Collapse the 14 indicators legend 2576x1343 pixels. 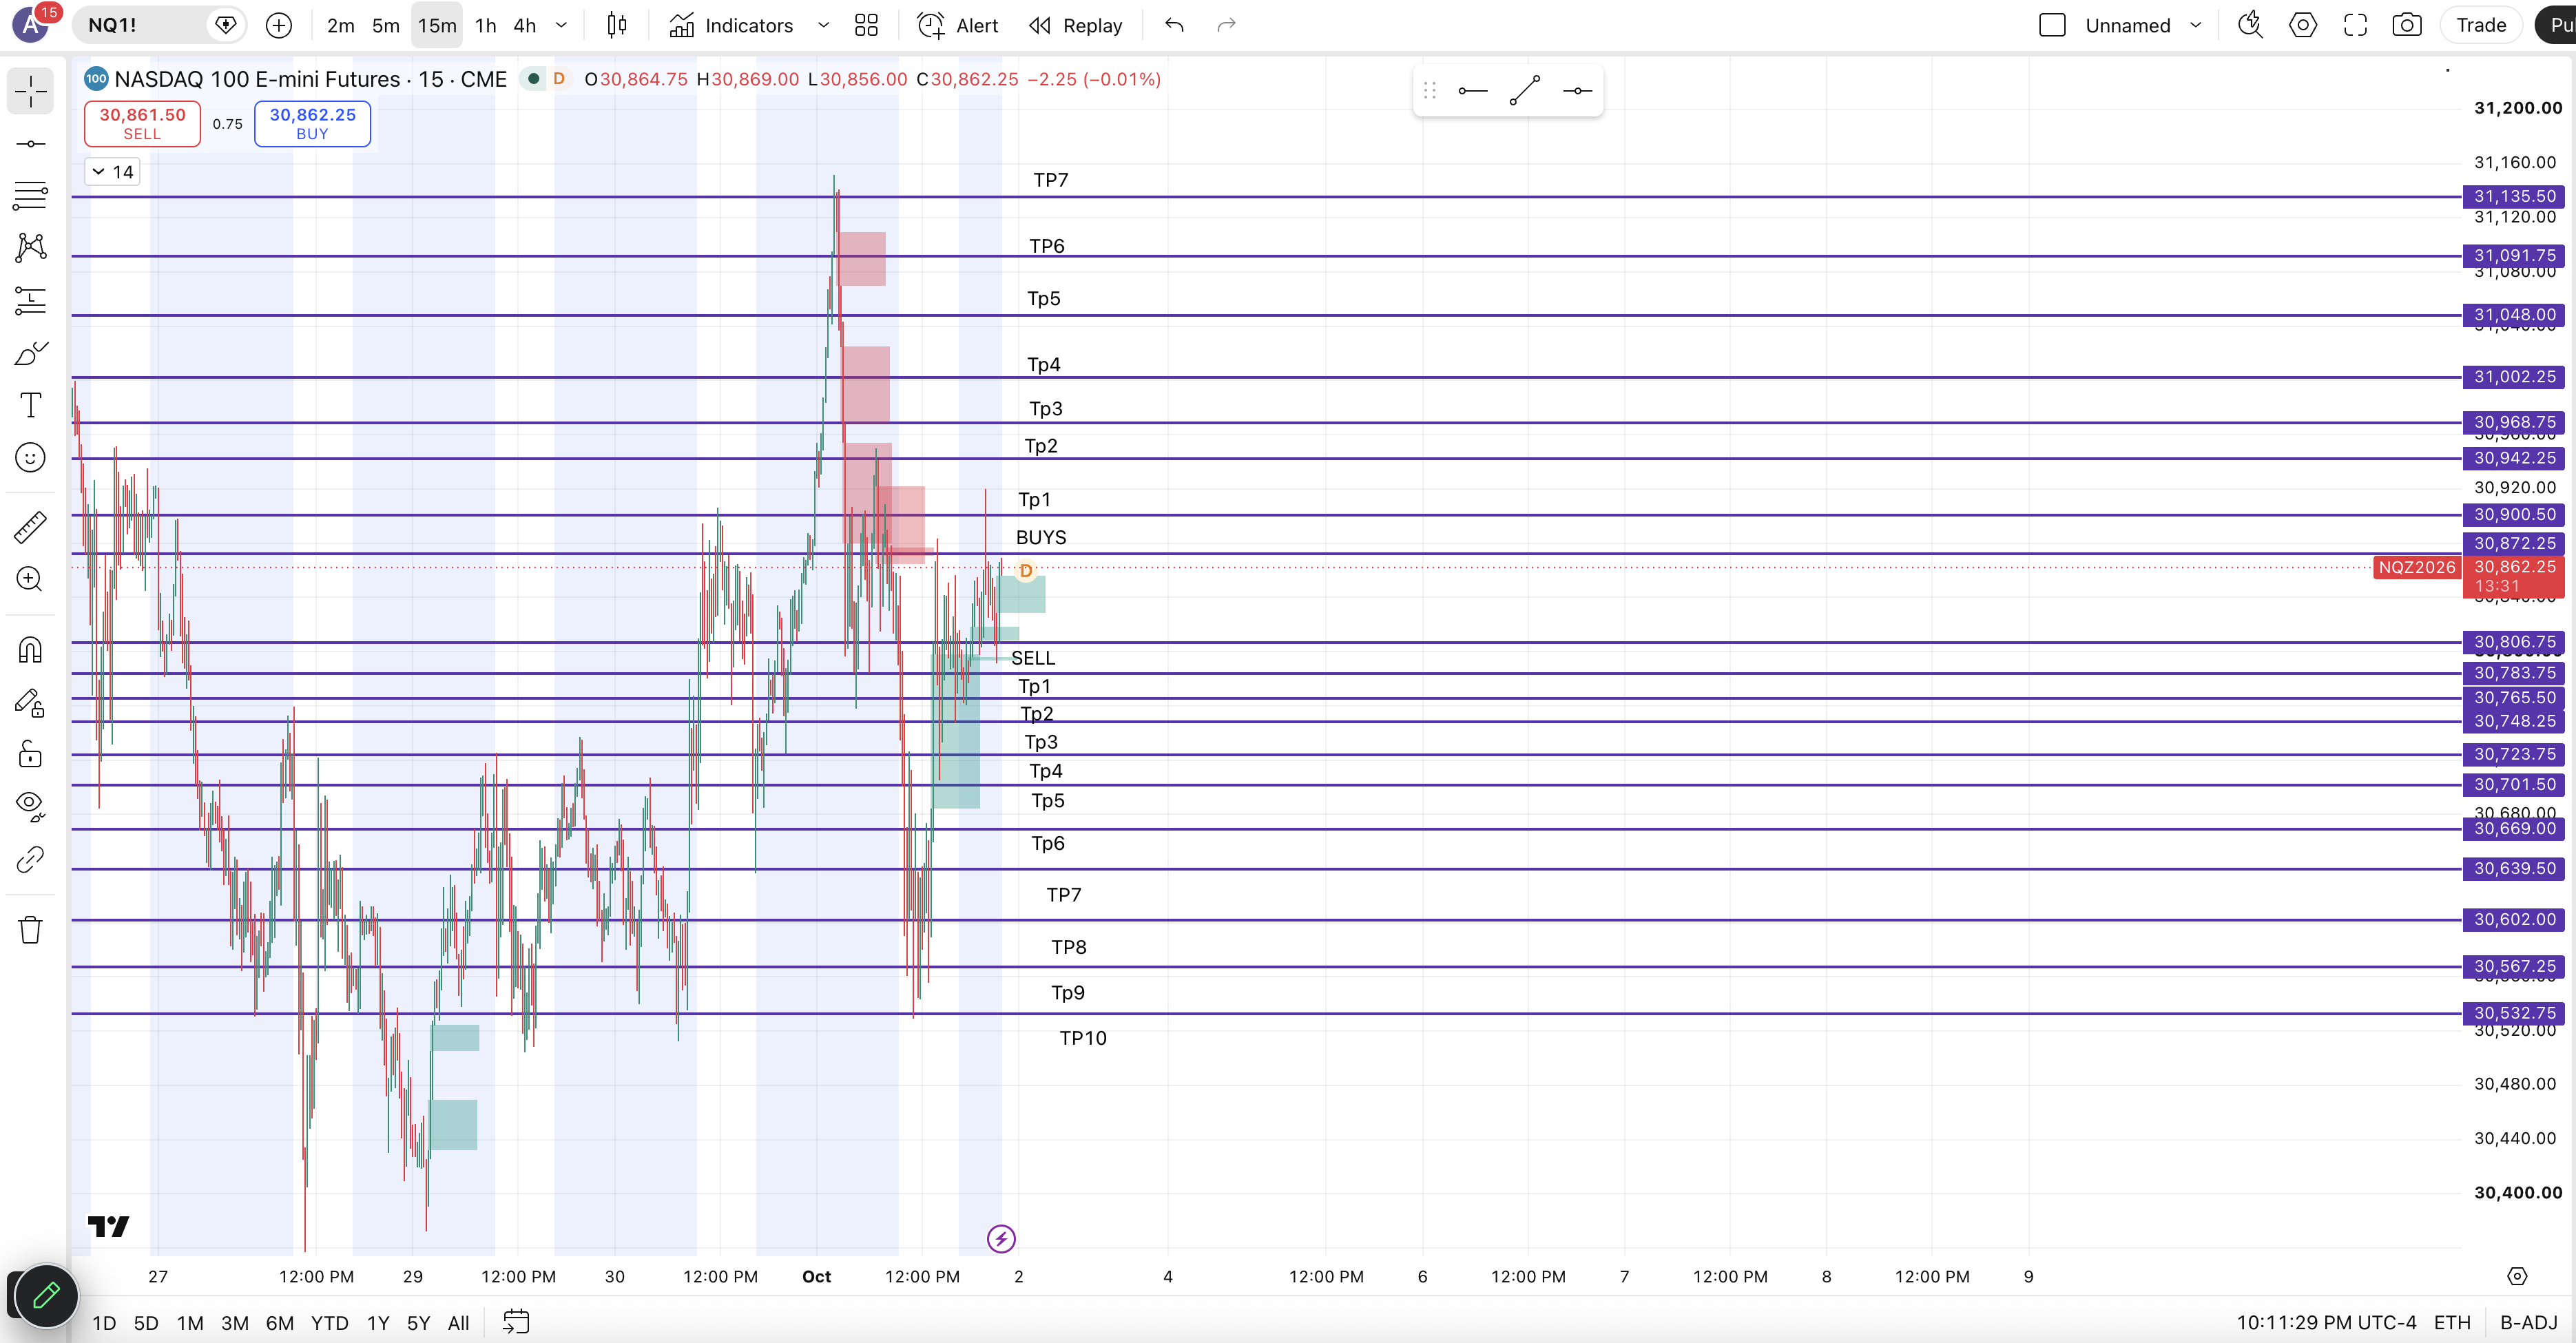(113, 172)
